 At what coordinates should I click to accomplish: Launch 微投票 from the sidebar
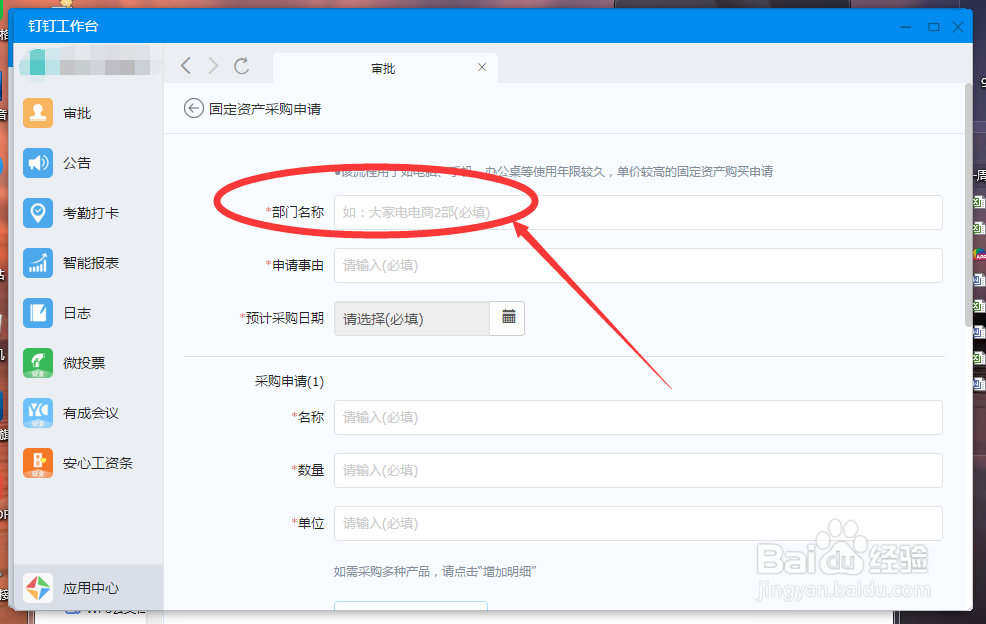[x=38, y=363]
